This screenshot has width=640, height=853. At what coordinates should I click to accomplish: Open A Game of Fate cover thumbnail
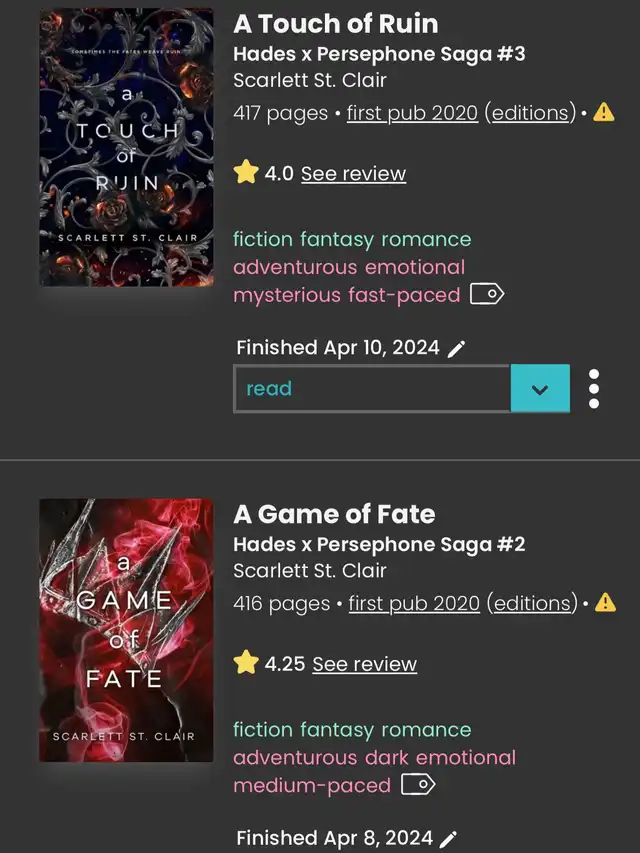pyautogui.click(x=127, y=630)
